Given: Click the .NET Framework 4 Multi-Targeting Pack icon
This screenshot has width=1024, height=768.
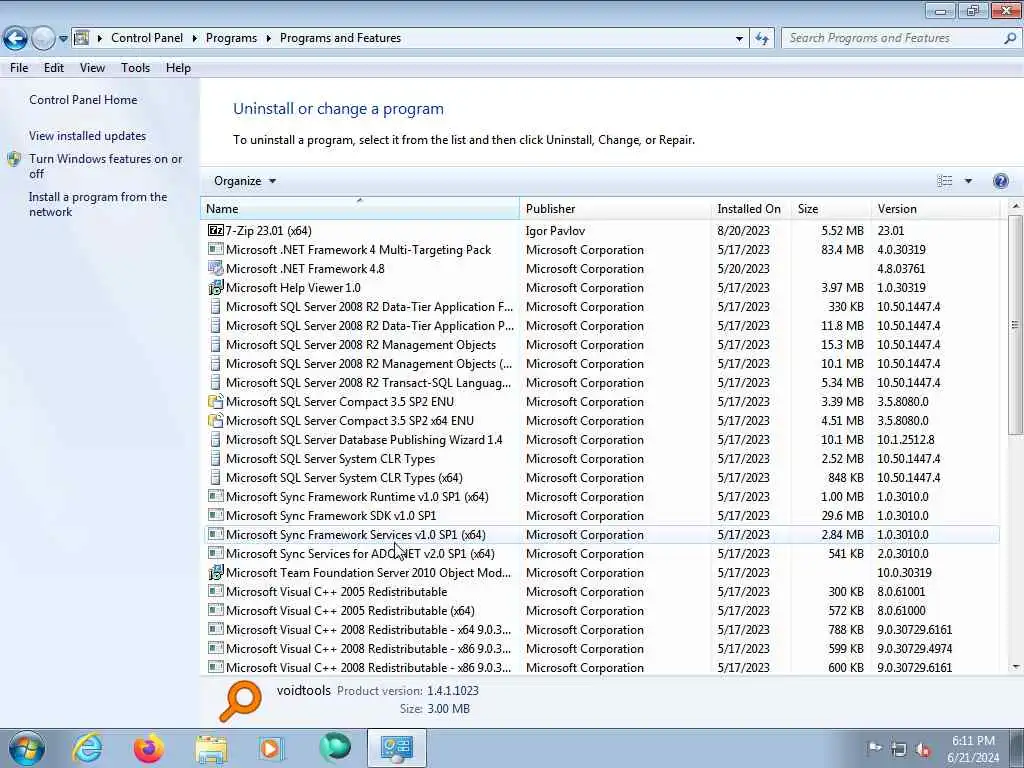Looking at the screenshot, I should [x=216, y=249].
